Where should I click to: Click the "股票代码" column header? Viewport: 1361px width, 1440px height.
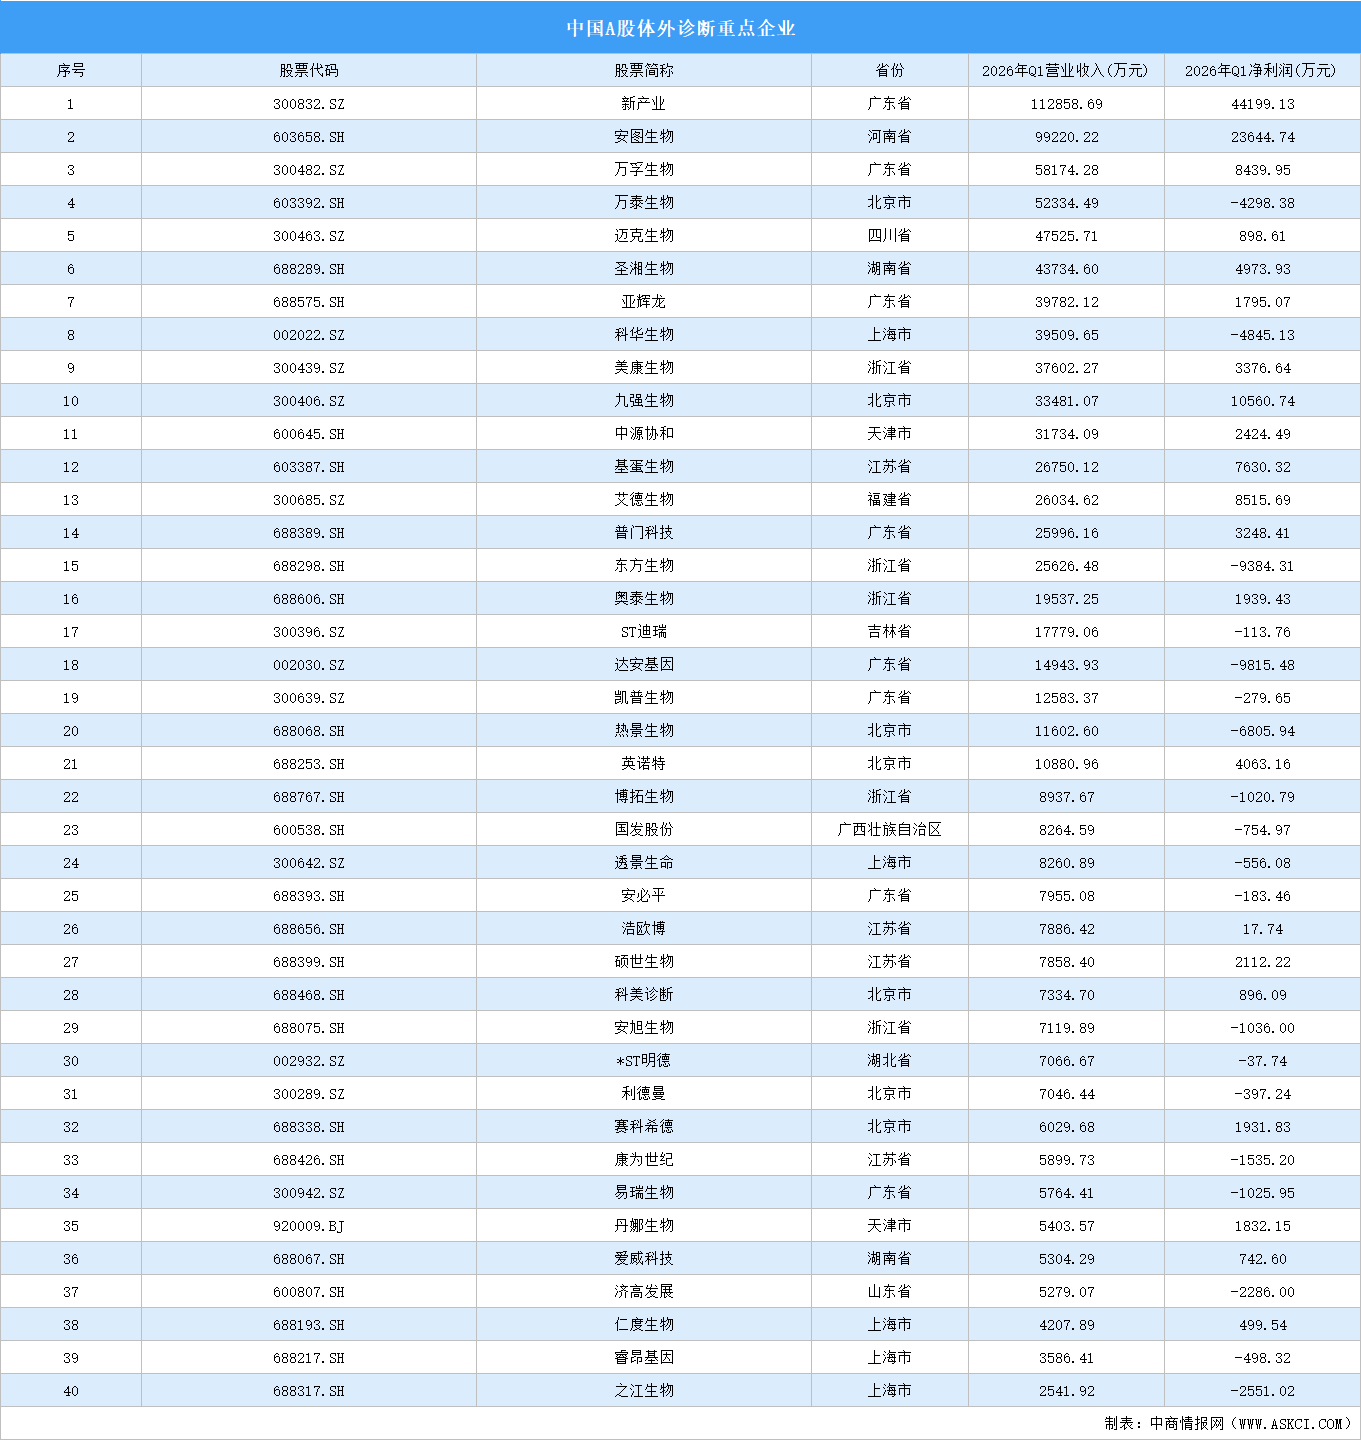click(x=309, y=70)
